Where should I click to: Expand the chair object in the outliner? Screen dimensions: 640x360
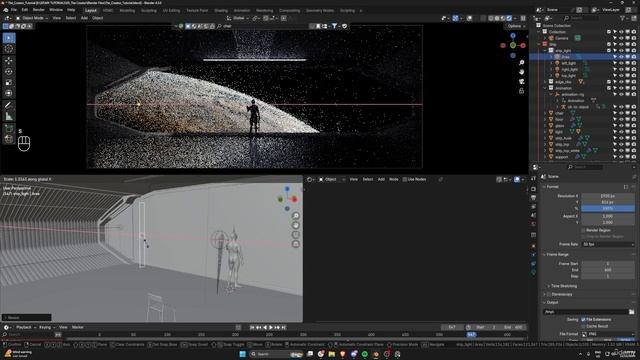coord(545,113)
